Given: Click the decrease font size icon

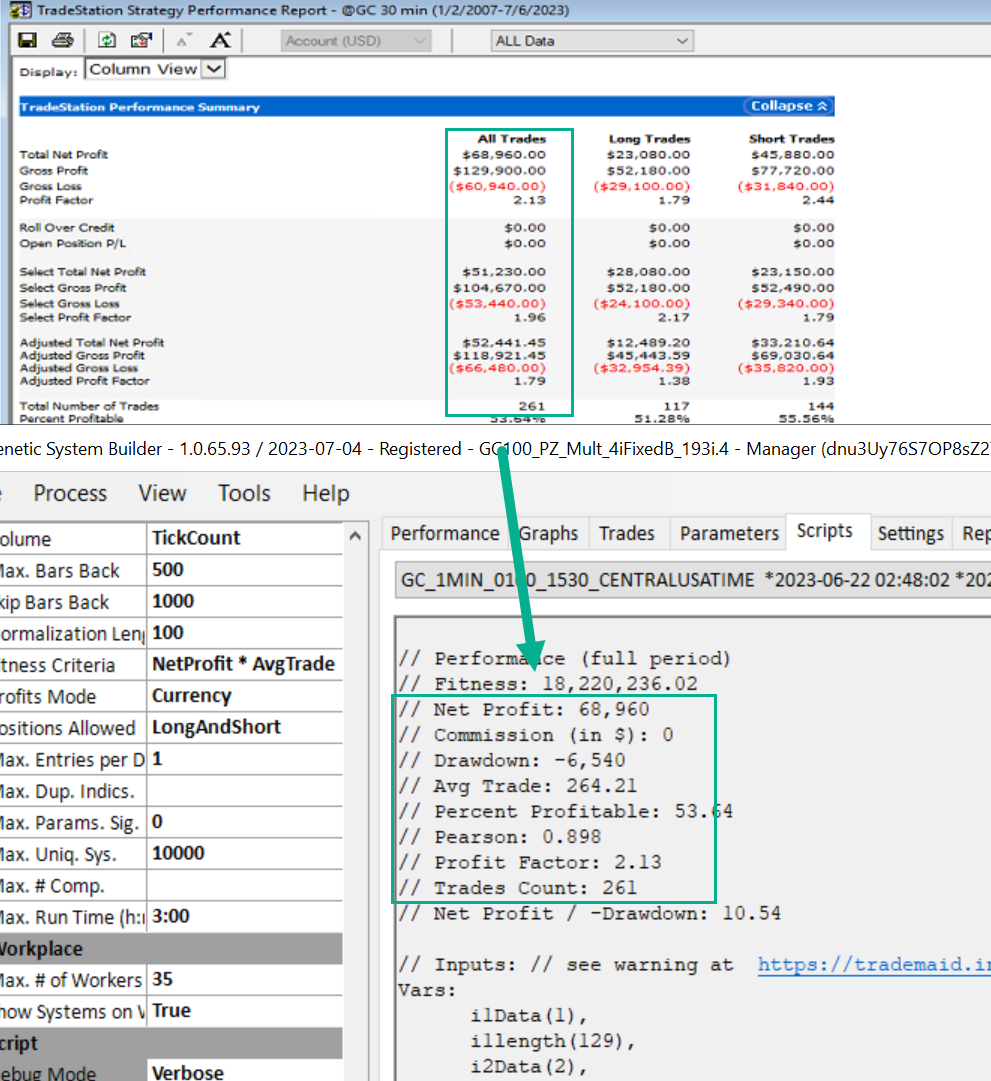Looking at the screenshot, I should tap(184, 41).
